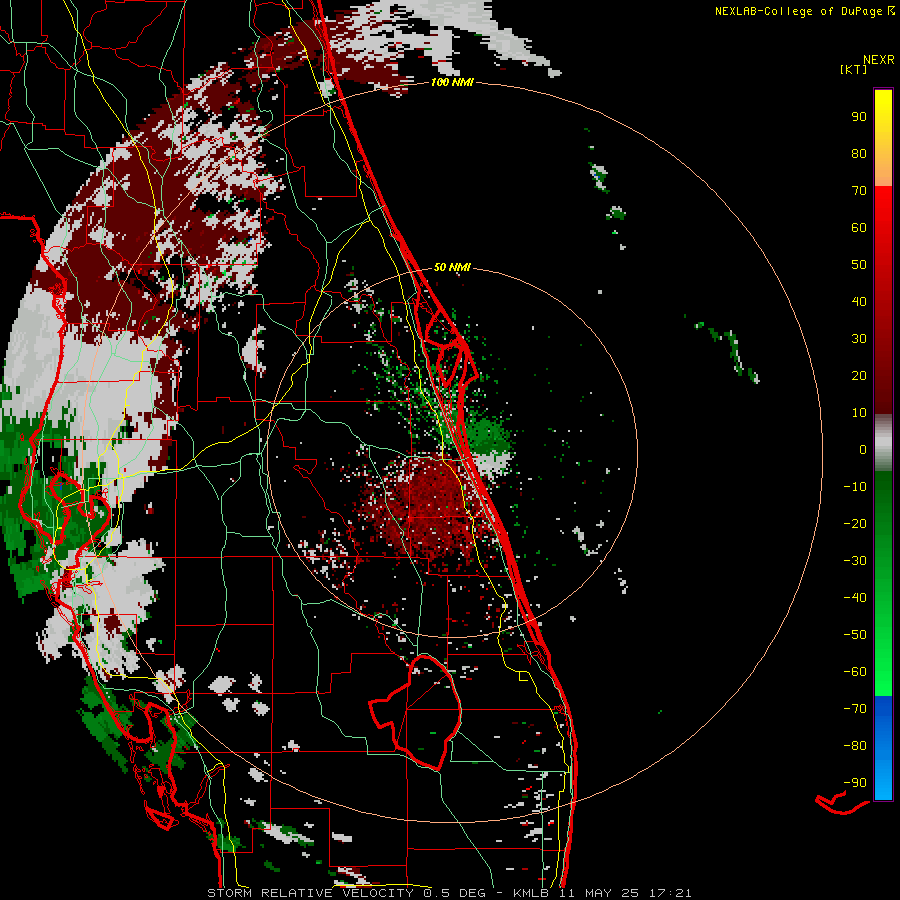Screen dimensions: 900x900
Task: Click the 40 value on velocity scale
Action: pos(859,302)
